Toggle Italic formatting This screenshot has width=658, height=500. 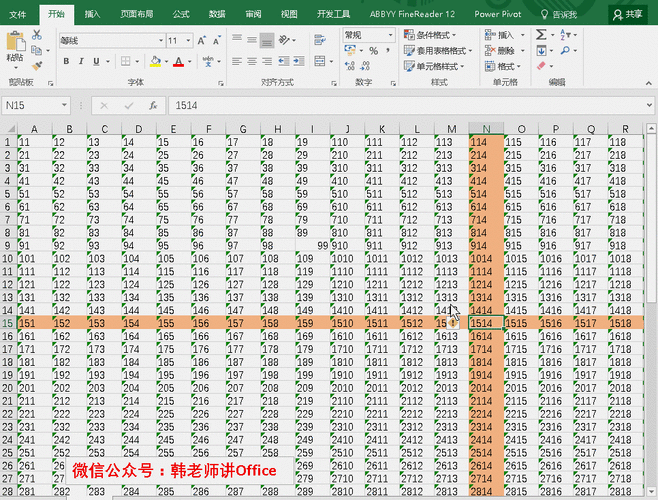point(81,61)
